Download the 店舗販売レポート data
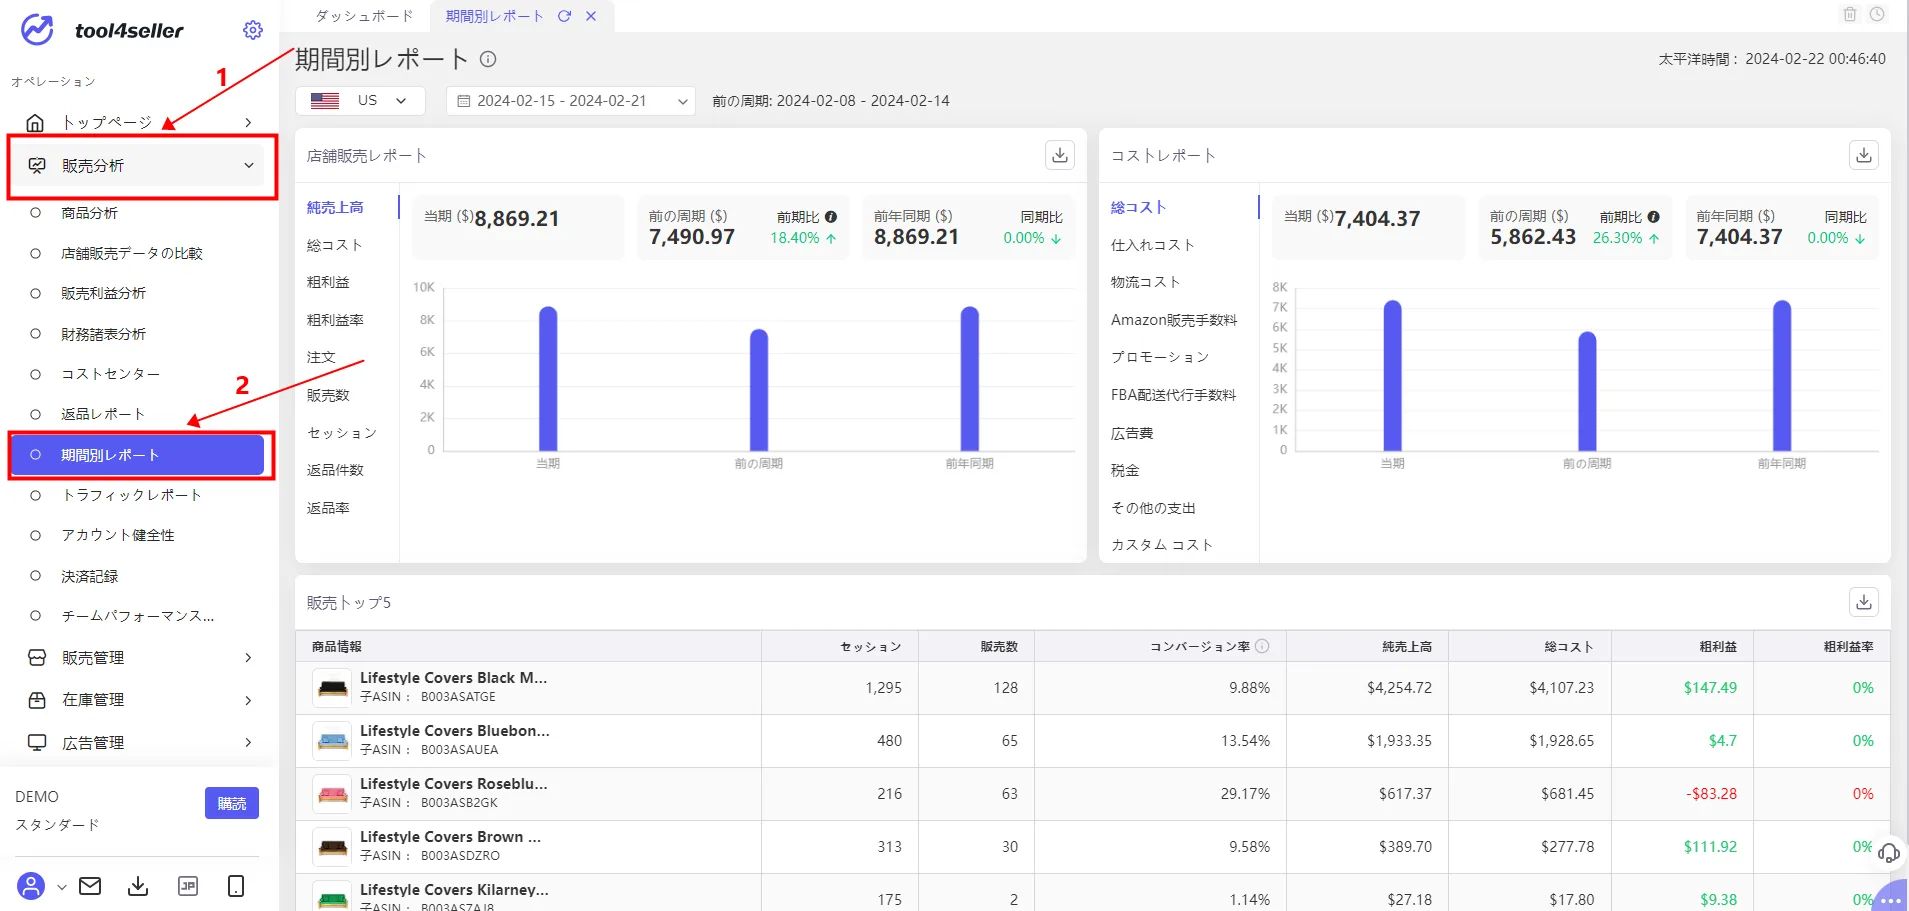The image size is (1909, 911). 1060,155
